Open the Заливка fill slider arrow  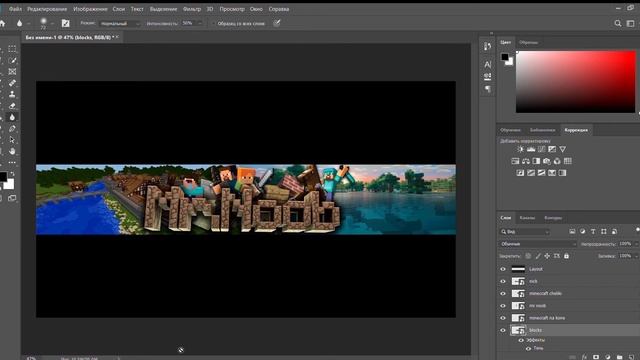(x=636, y=256)
